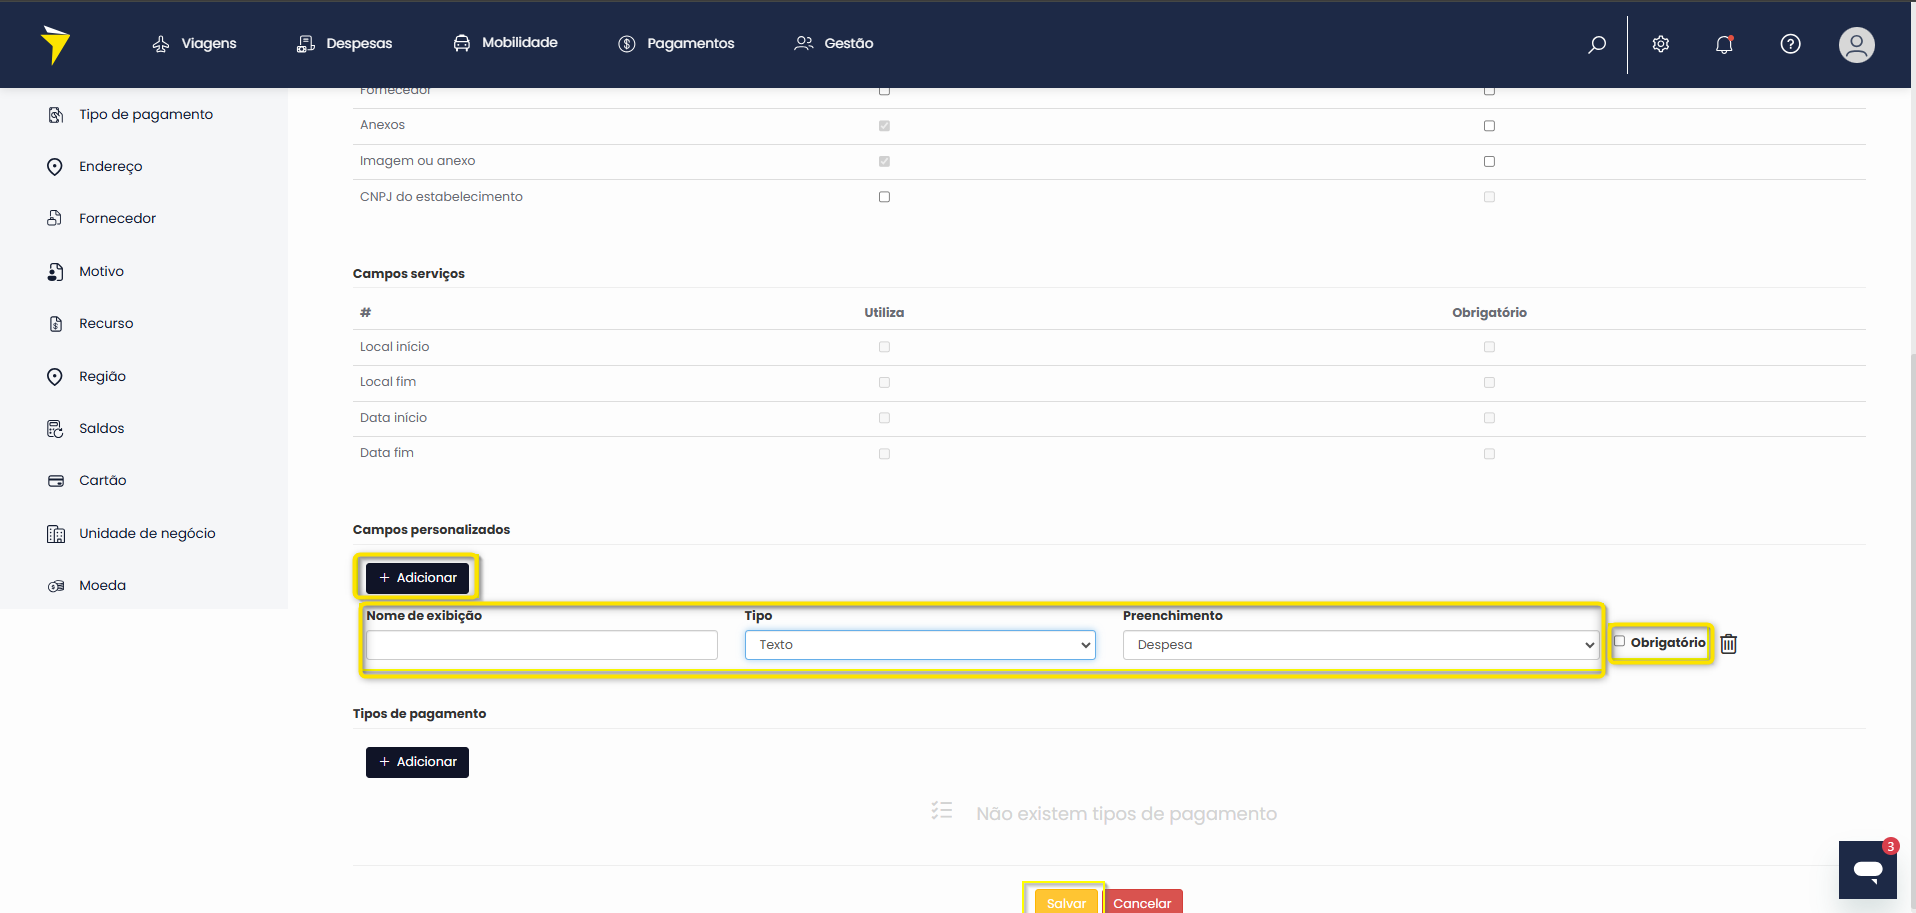Open Motivo in the sidebar
This screenshot has height=913, width=1916.
[x=101, y=272]
